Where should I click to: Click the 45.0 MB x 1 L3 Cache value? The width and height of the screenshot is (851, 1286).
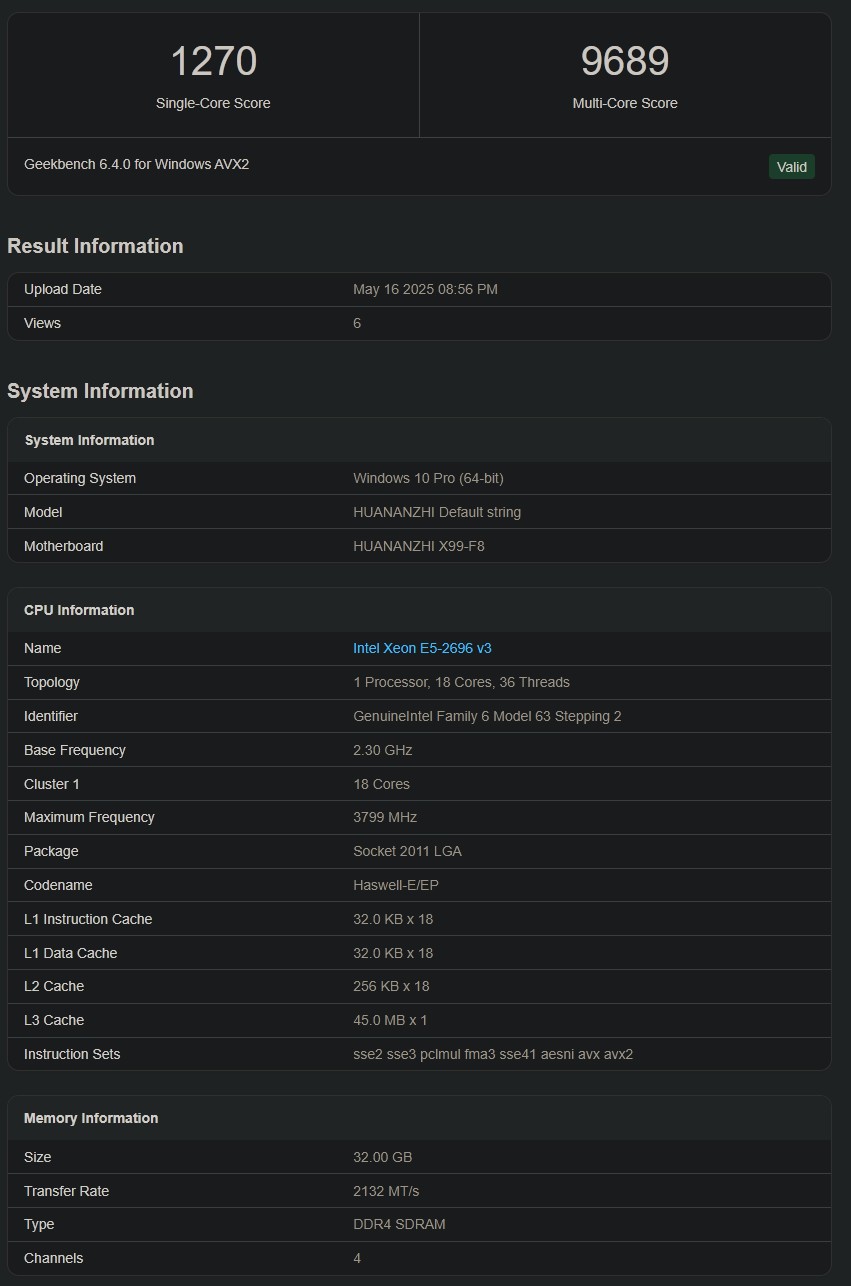tap(390, 1020)
